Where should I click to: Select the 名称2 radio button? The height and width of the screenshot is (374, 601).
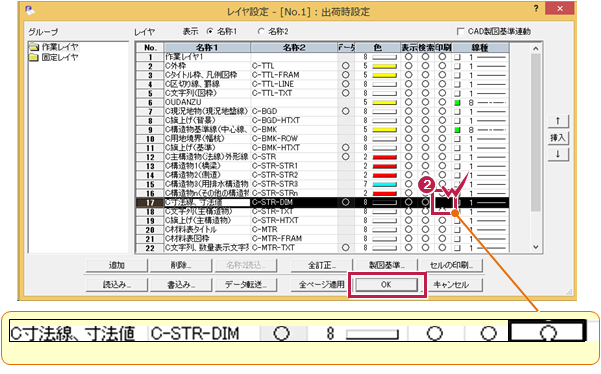[x=261, y=31]
